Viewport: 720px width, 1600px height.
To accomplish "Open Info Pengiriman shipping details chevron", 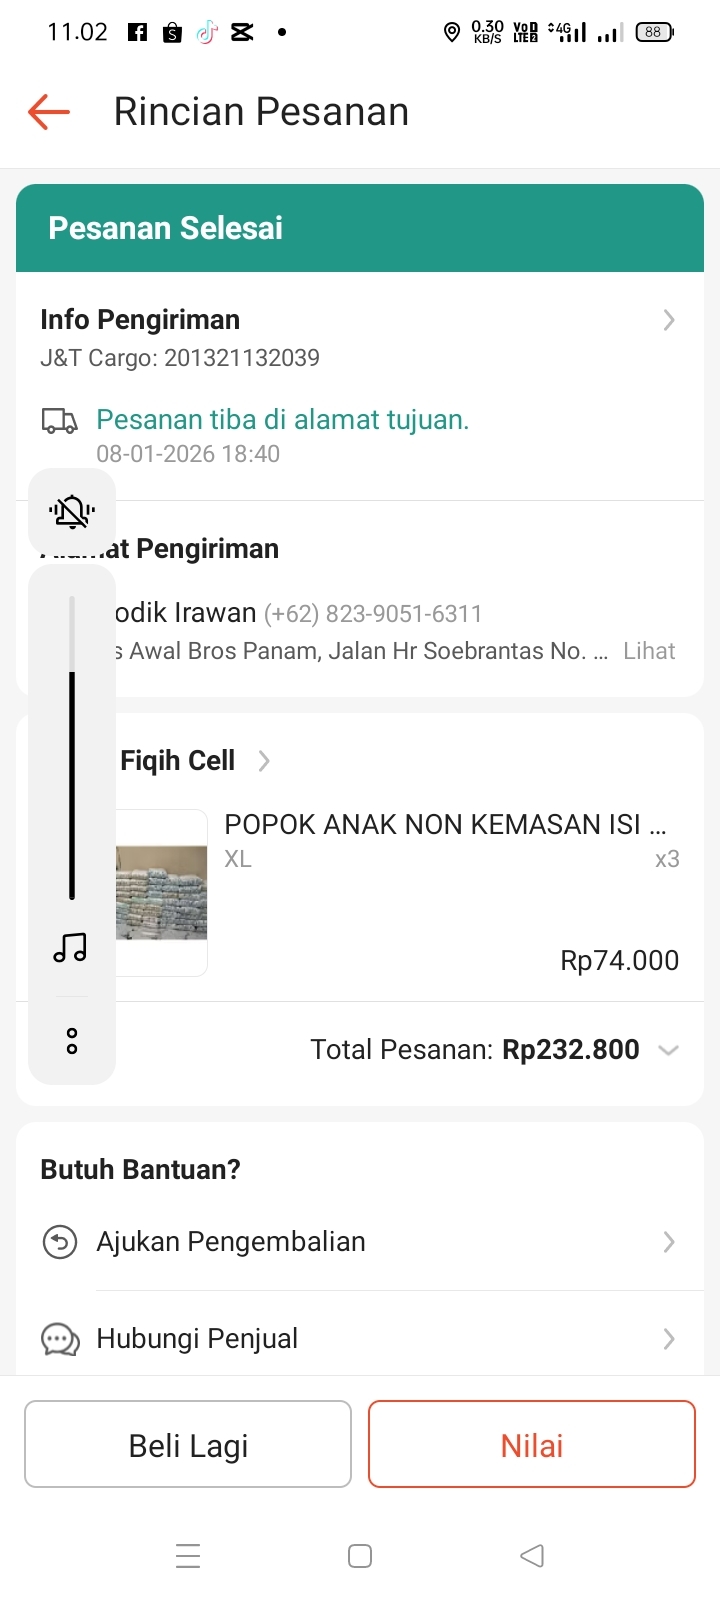I will click(669, 320).
